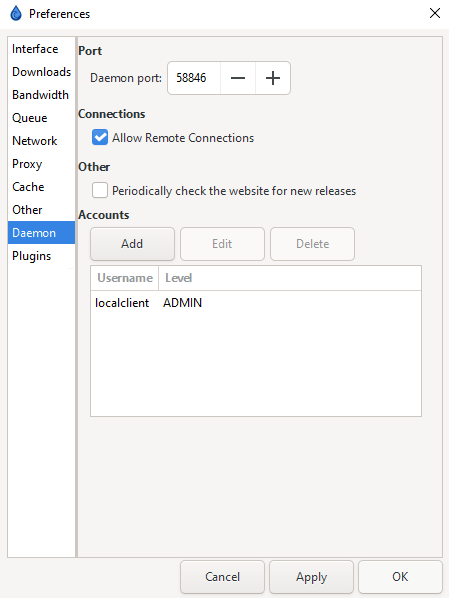
Task: Enable periodic check for new releases
Action: [x=100, y=190]
